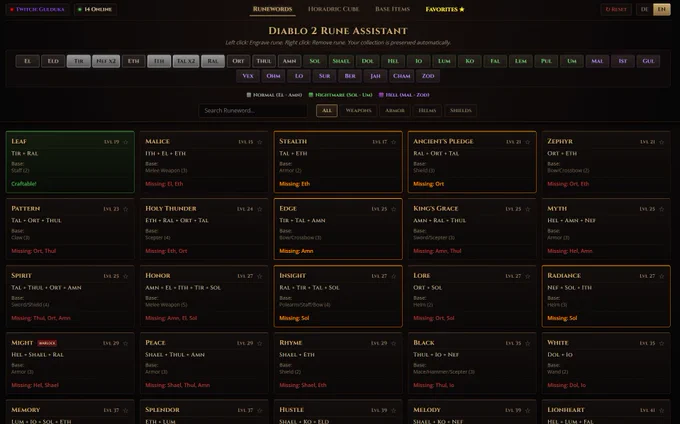Engrave the Eld rune
The height and width of the screenshot is (424, 680).
click(53, 61)
